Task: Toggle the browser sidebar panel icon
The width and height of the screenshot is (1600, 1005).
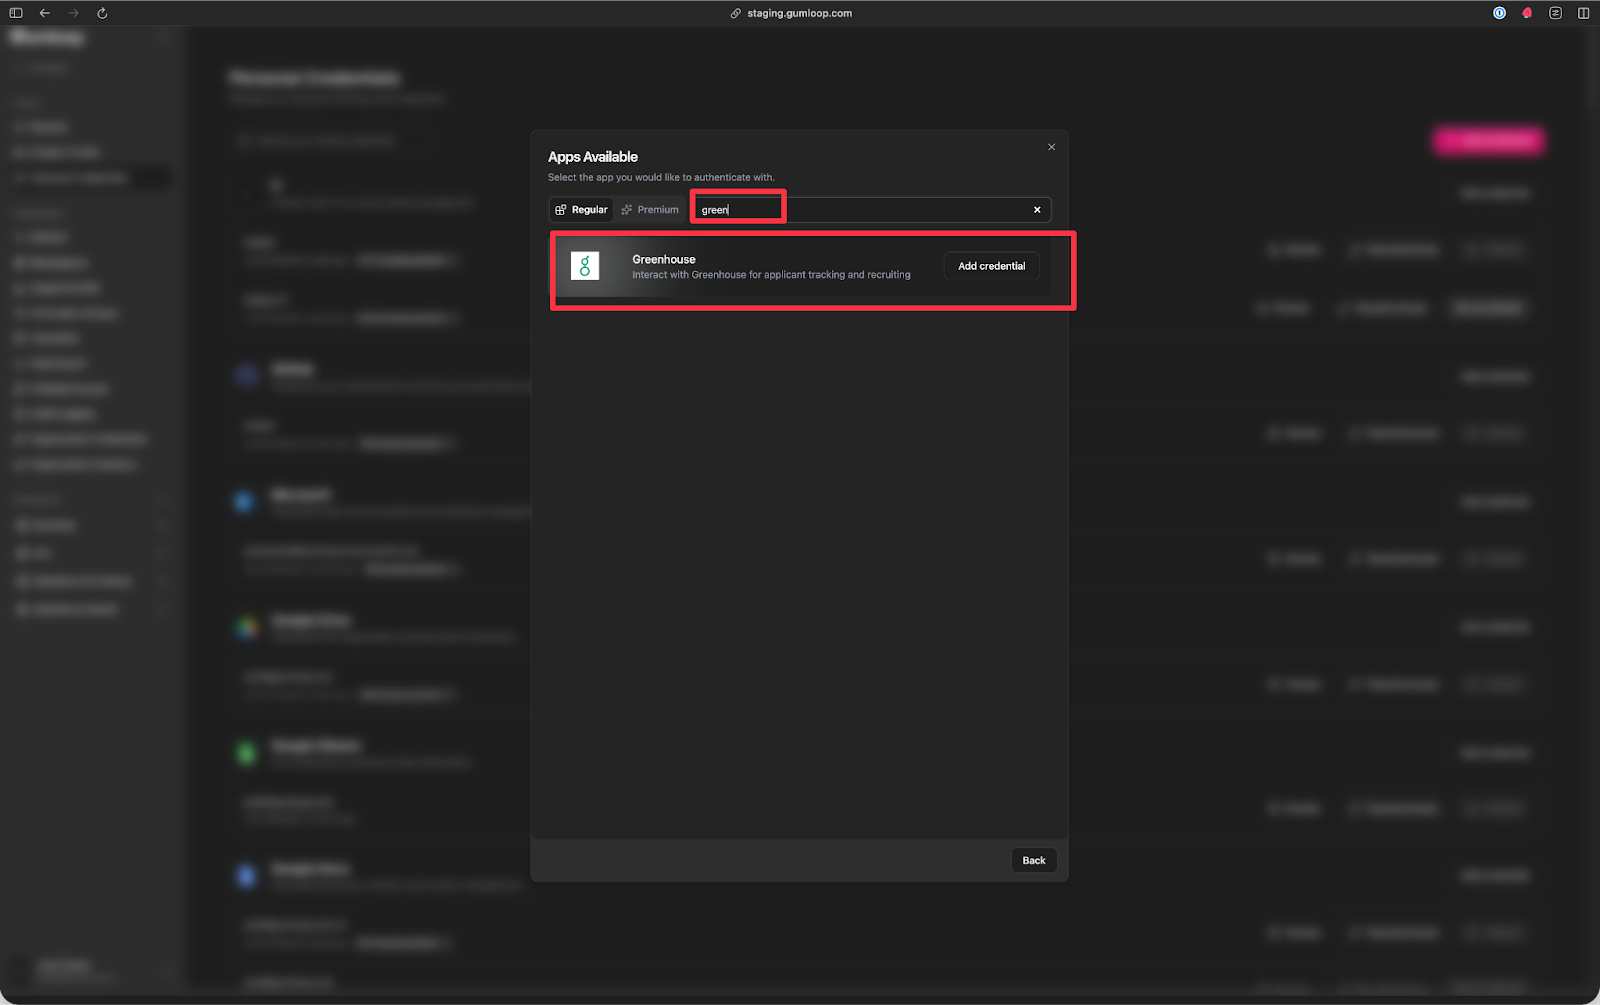Action: [x=16, y=13]
